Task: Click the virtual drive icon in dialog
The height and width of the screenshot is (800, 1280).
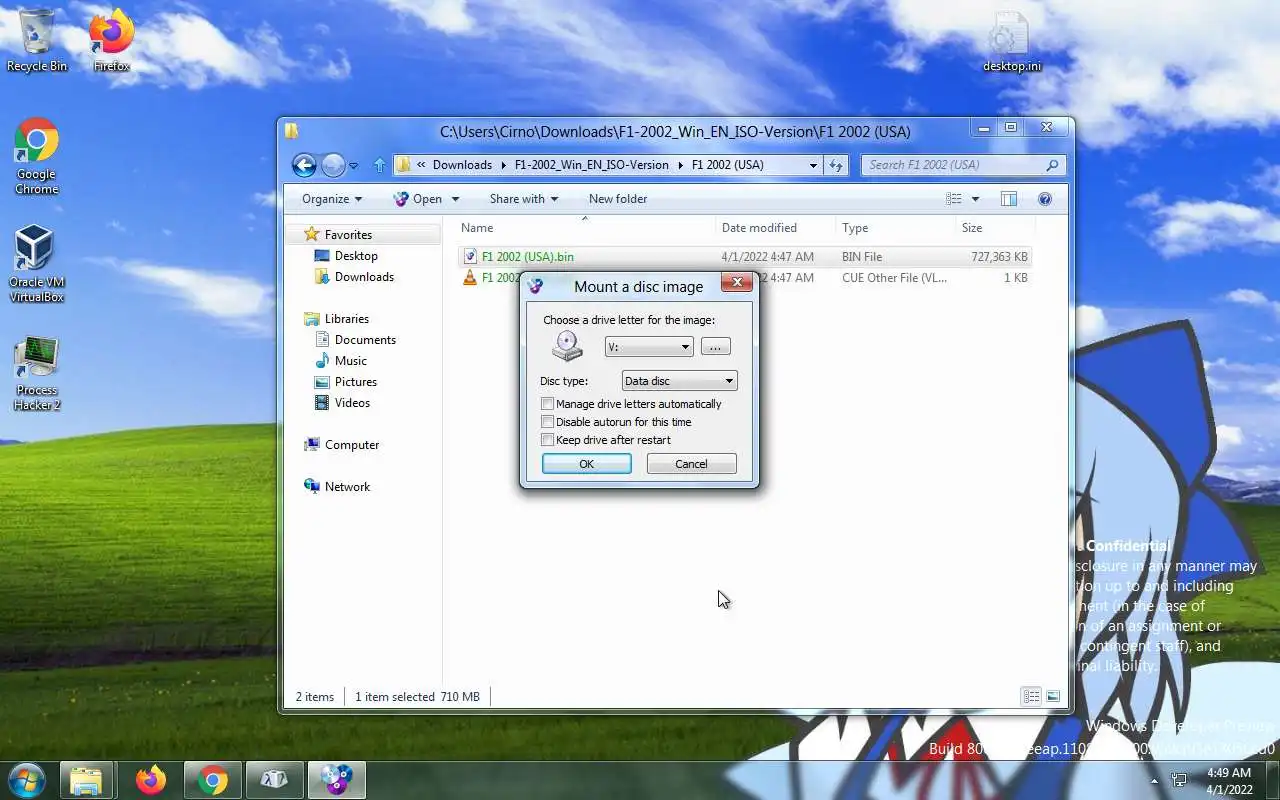Action: tap(567, 346)
